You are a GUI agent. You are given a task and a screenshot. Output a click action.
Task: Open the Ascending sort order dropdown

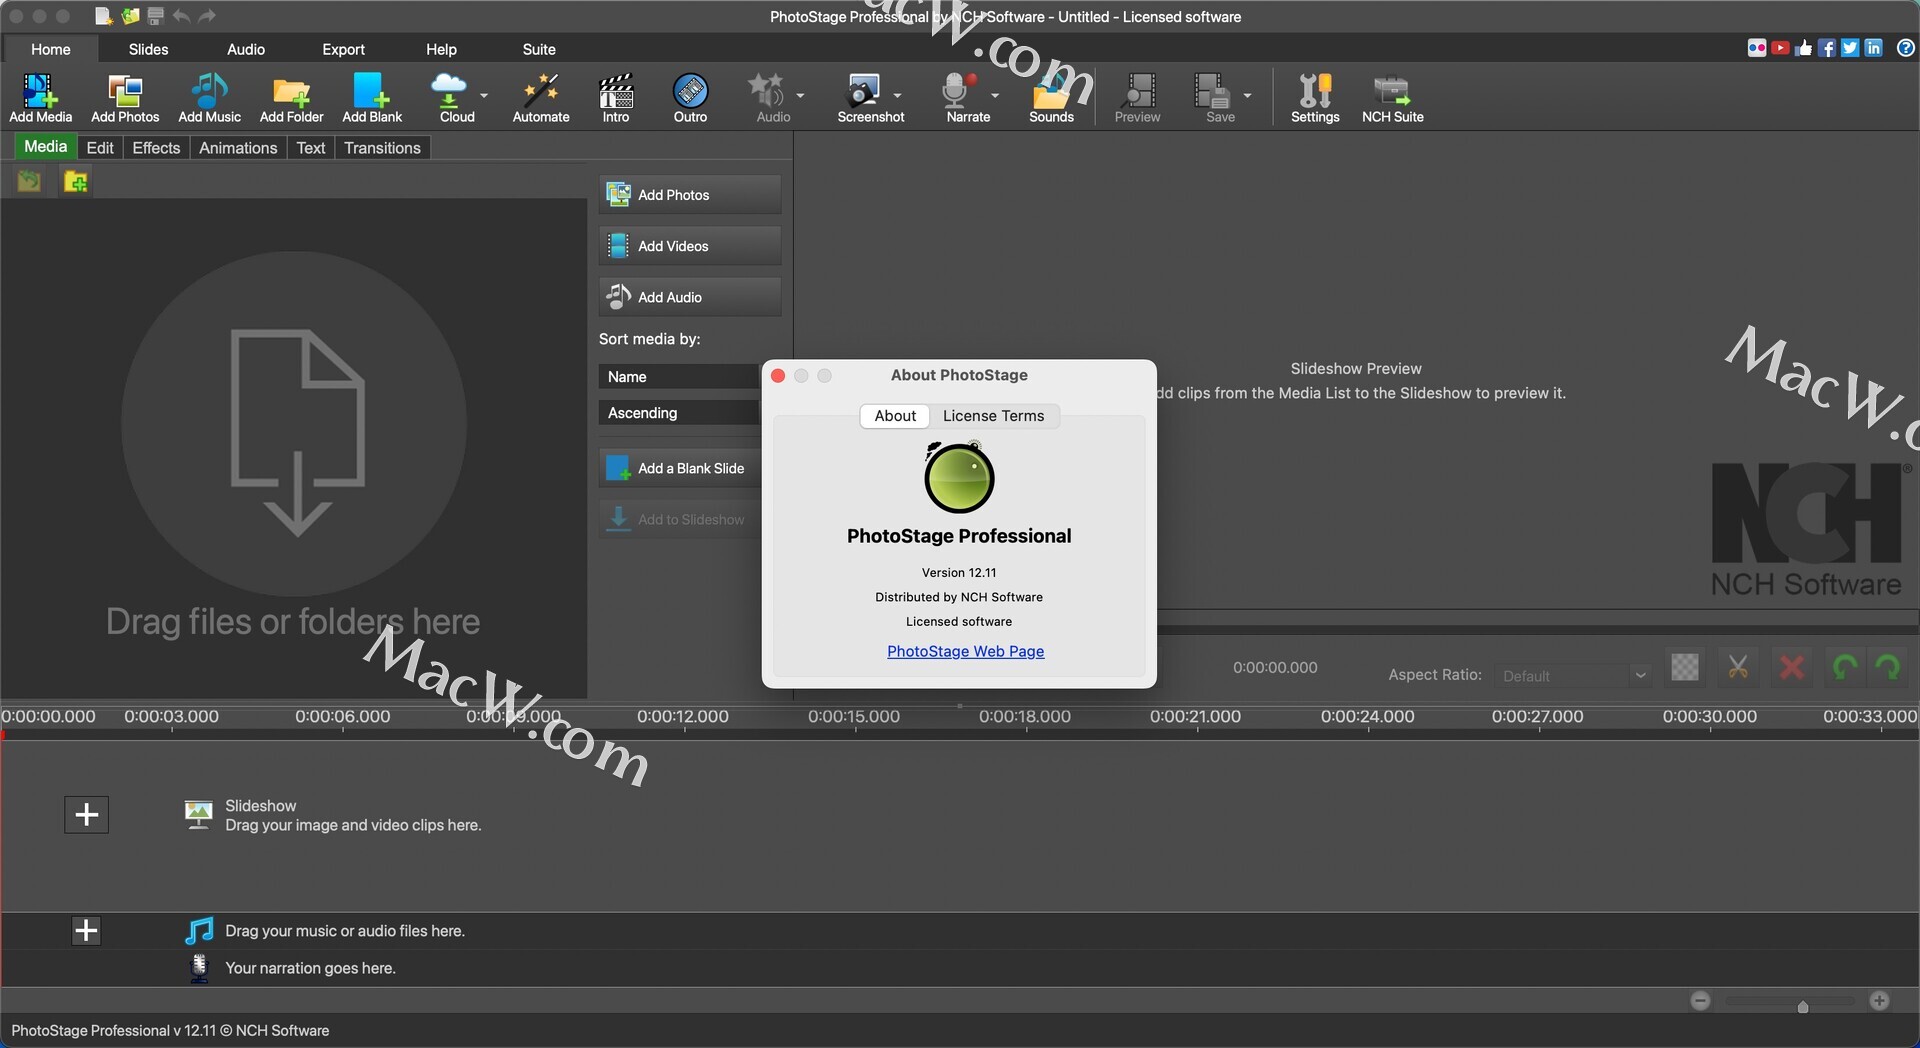click(x=680, y=413)
